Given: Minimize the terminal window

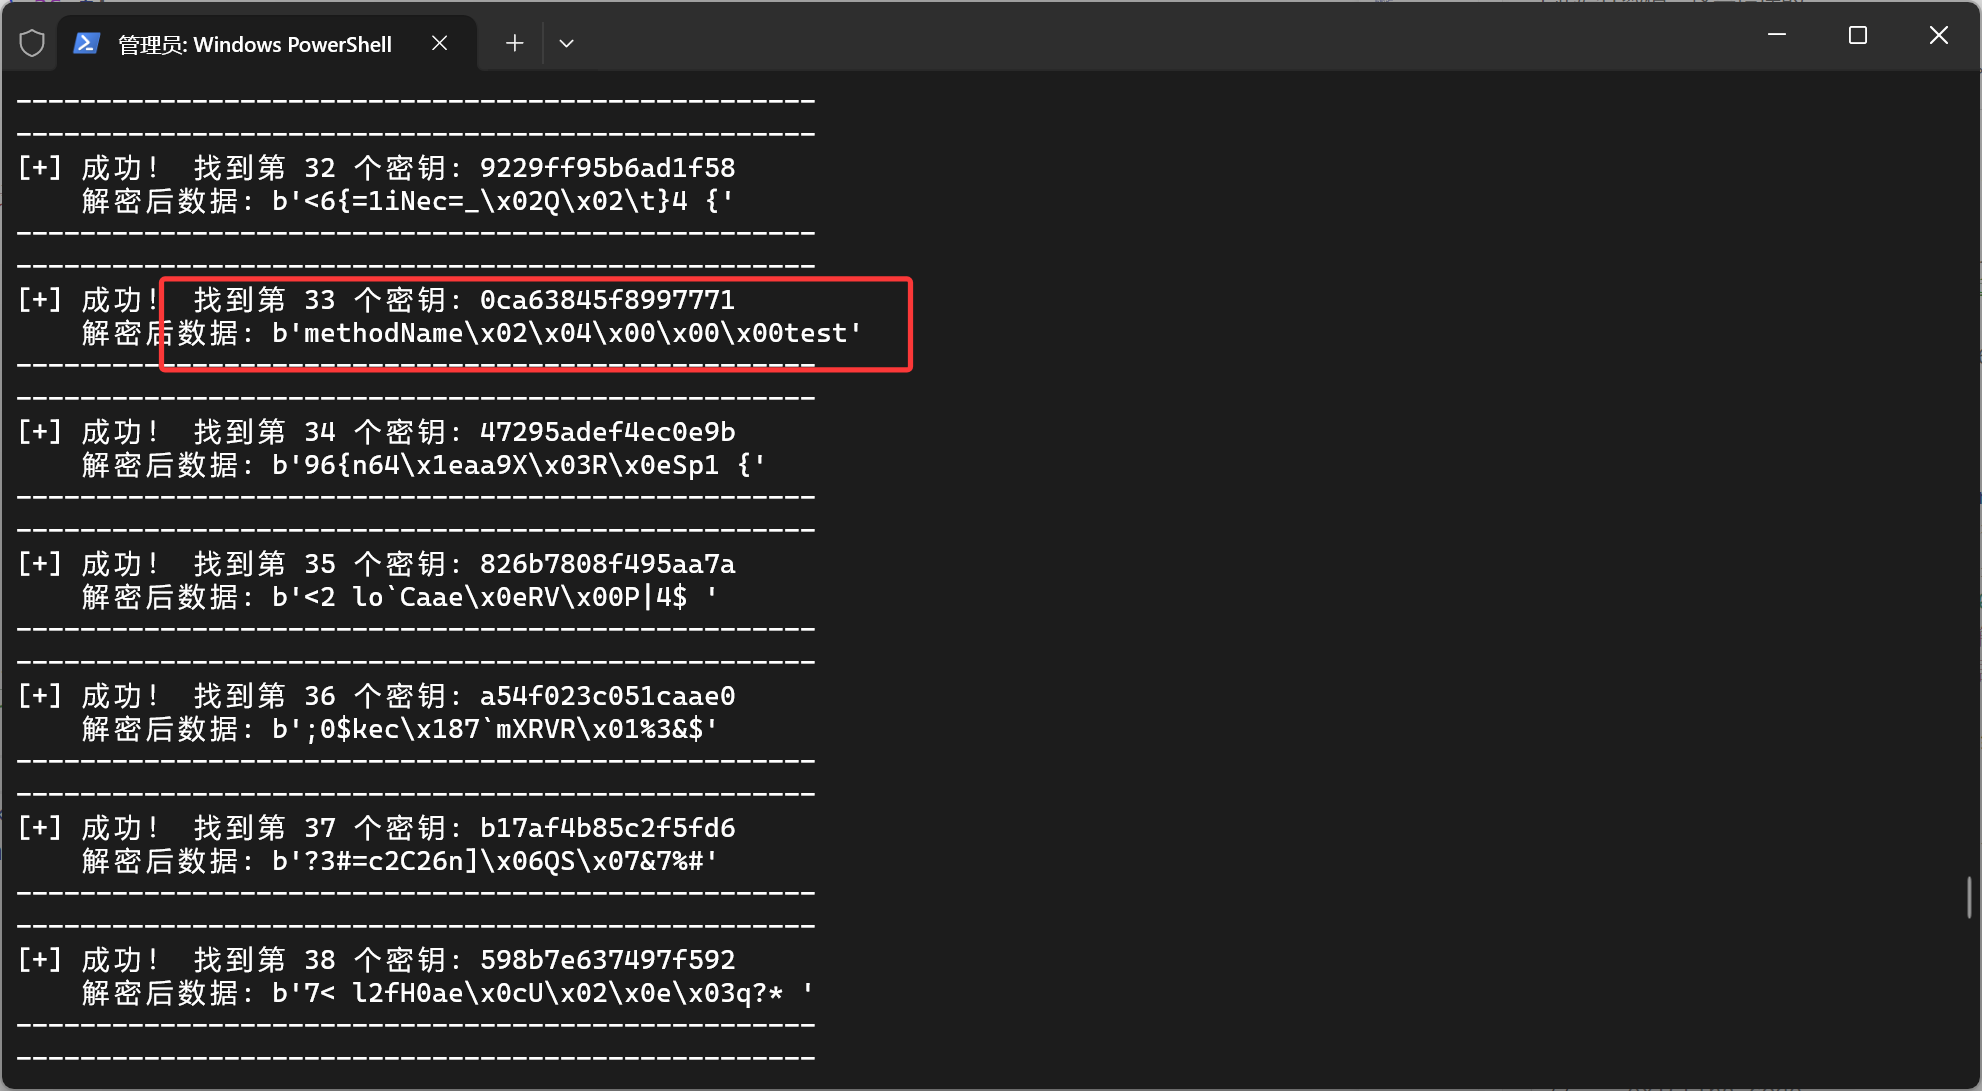Looking at the screenshot, I should point(1777,35).
